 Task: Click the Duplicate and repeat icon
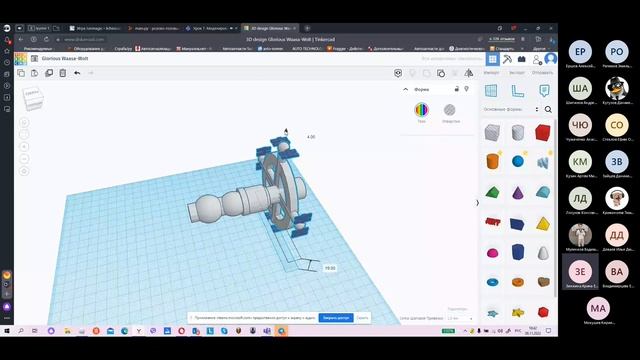pos(49,73)
